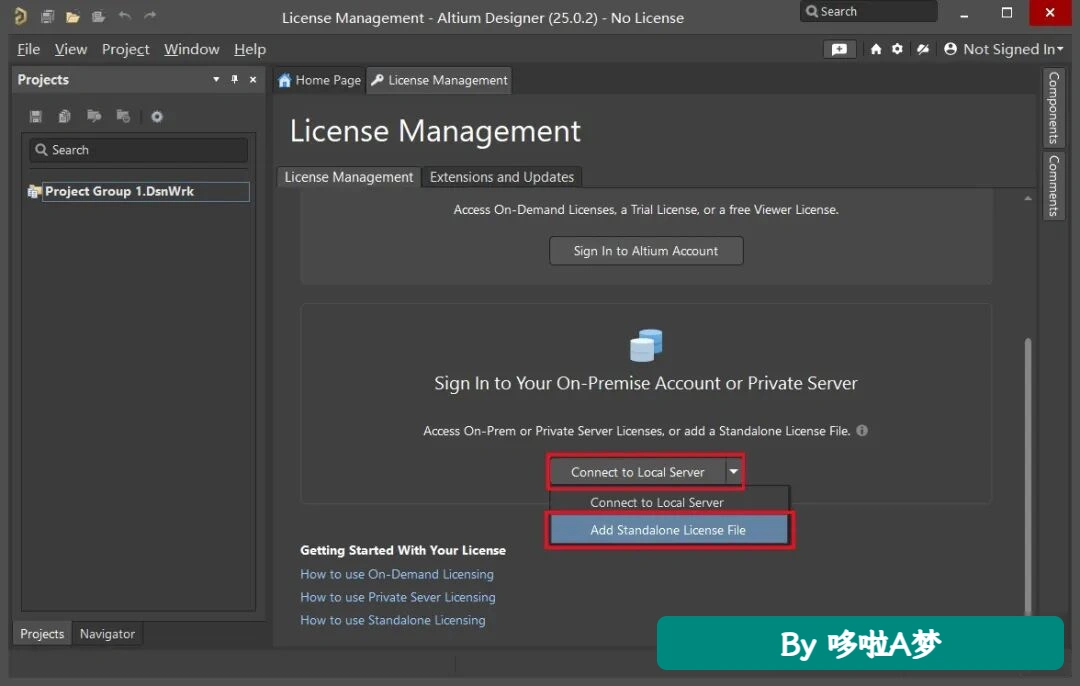Open a document via the folder icon
The height and width of the screenshot is (686, 1080).
(x=73, y=17)
